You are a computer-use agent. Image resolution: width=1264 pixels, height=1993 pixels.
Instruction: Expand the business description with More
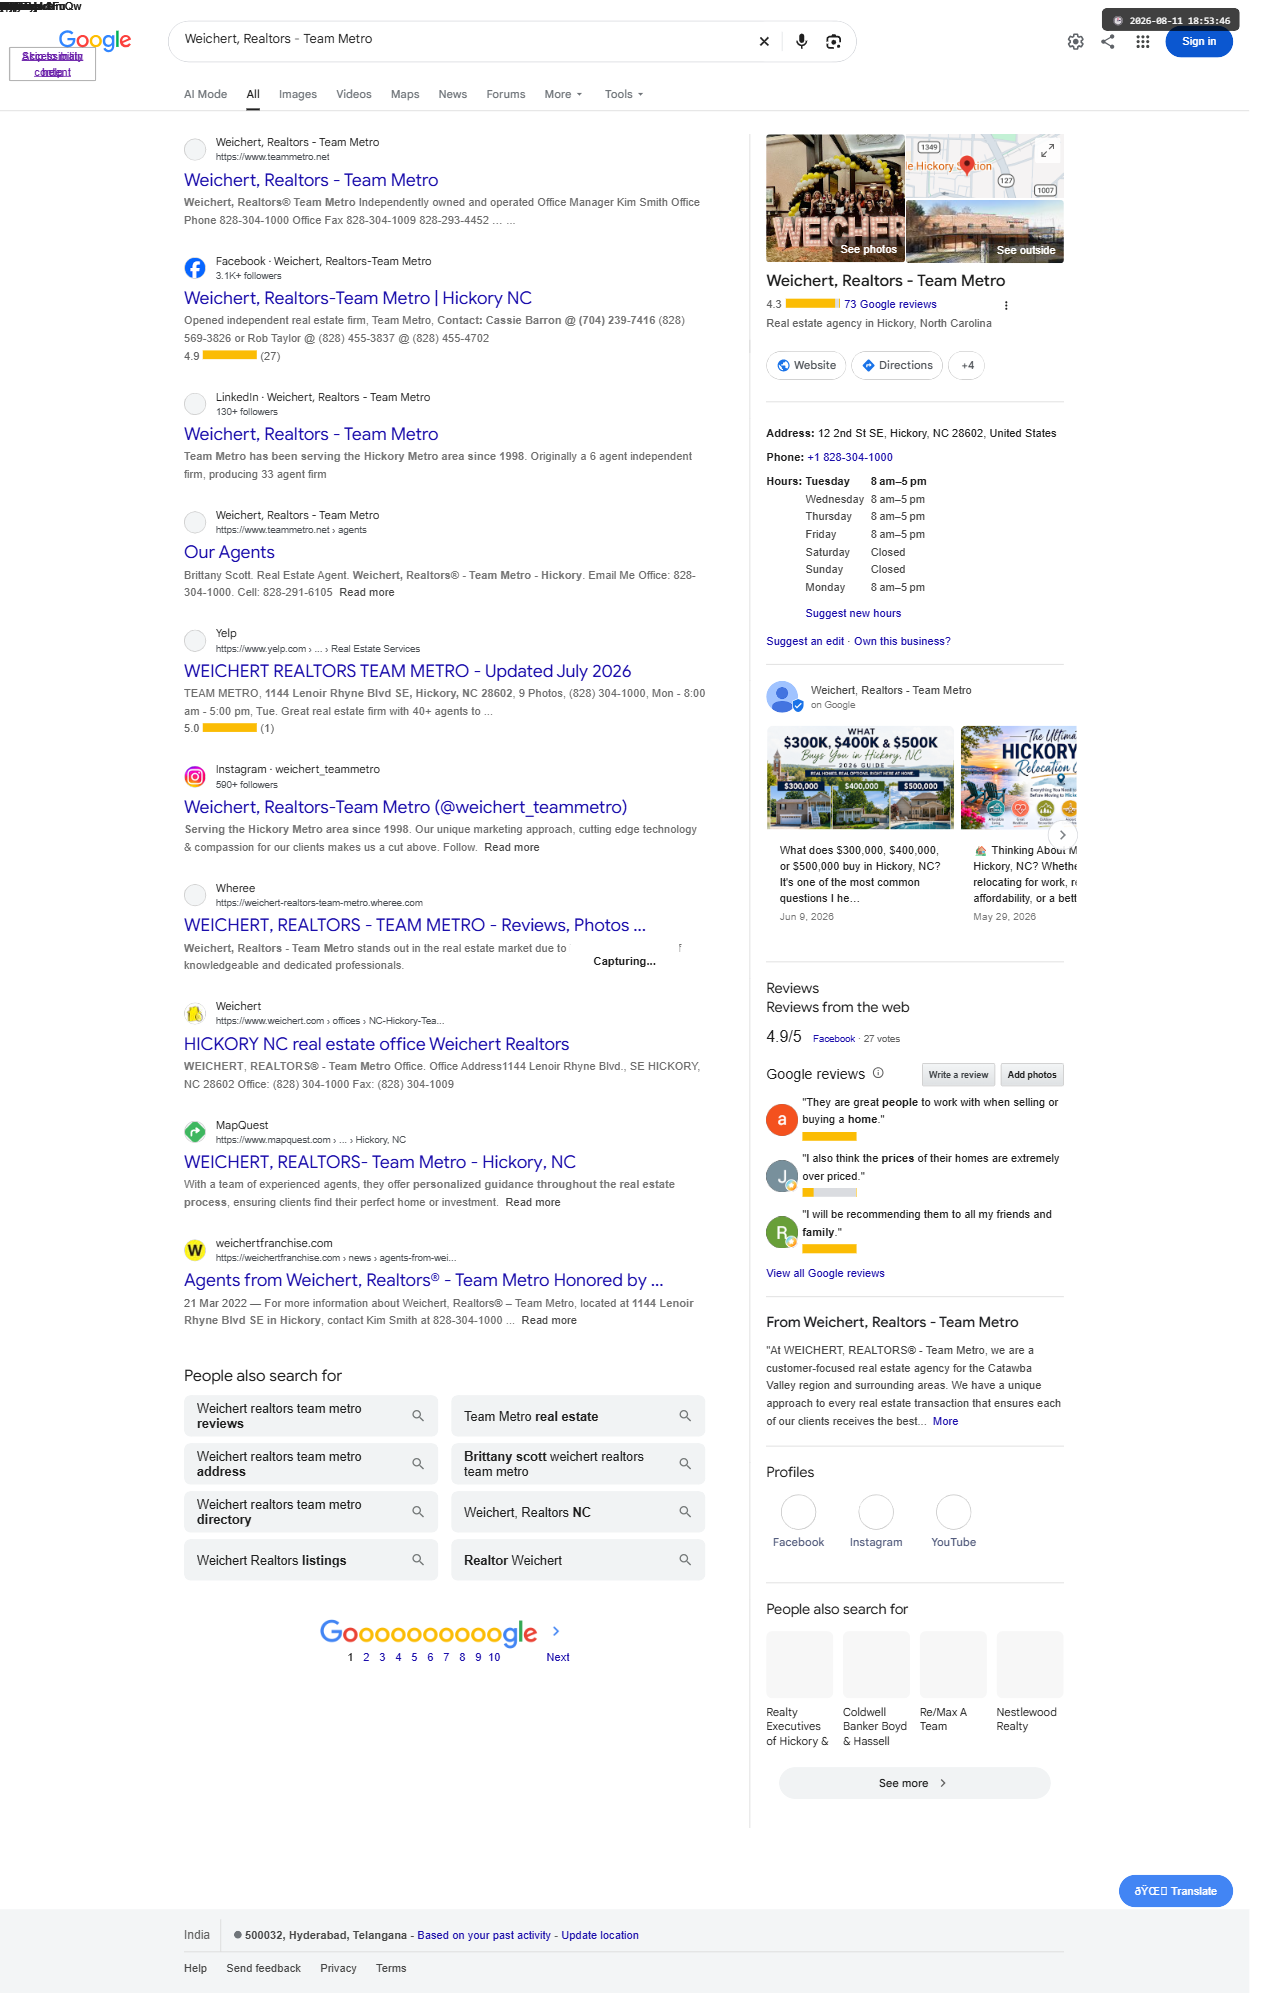point(945,1421)
